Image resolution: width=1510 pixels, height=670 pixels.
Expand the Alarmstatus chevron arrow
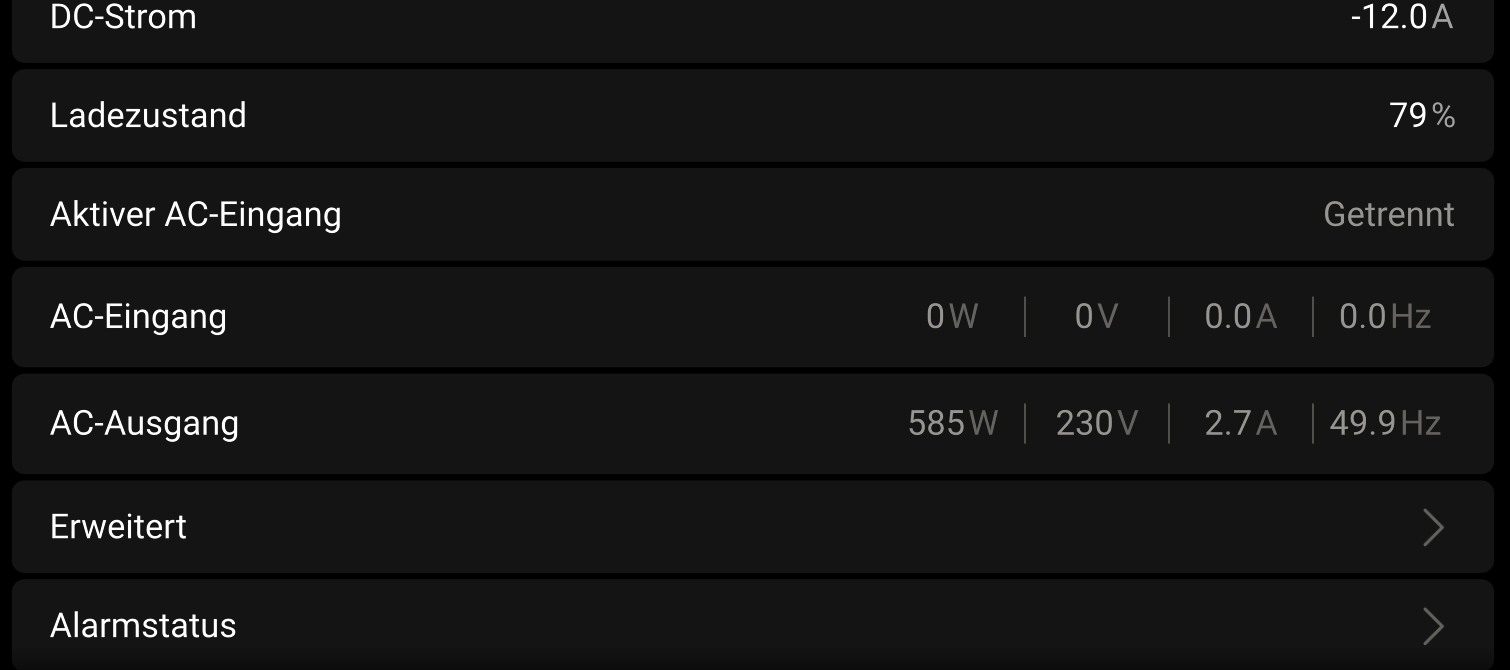pyautogui.click(x=1432, y=626)
